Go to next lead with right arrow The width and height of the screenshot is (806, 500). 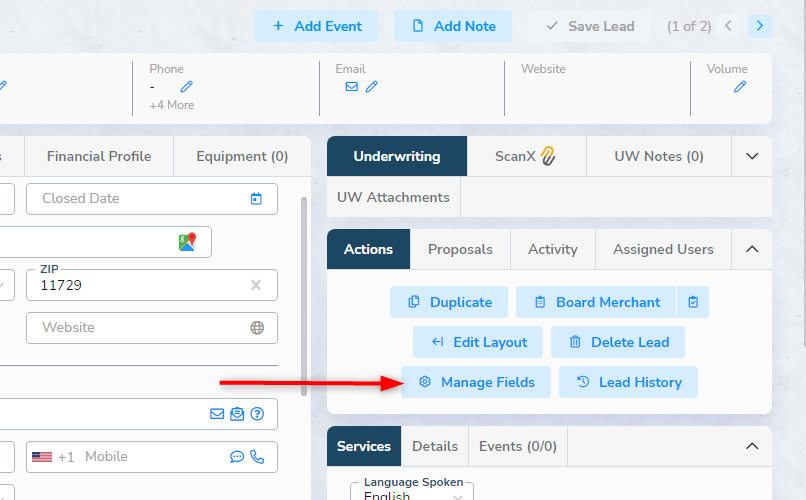[760, 26]
